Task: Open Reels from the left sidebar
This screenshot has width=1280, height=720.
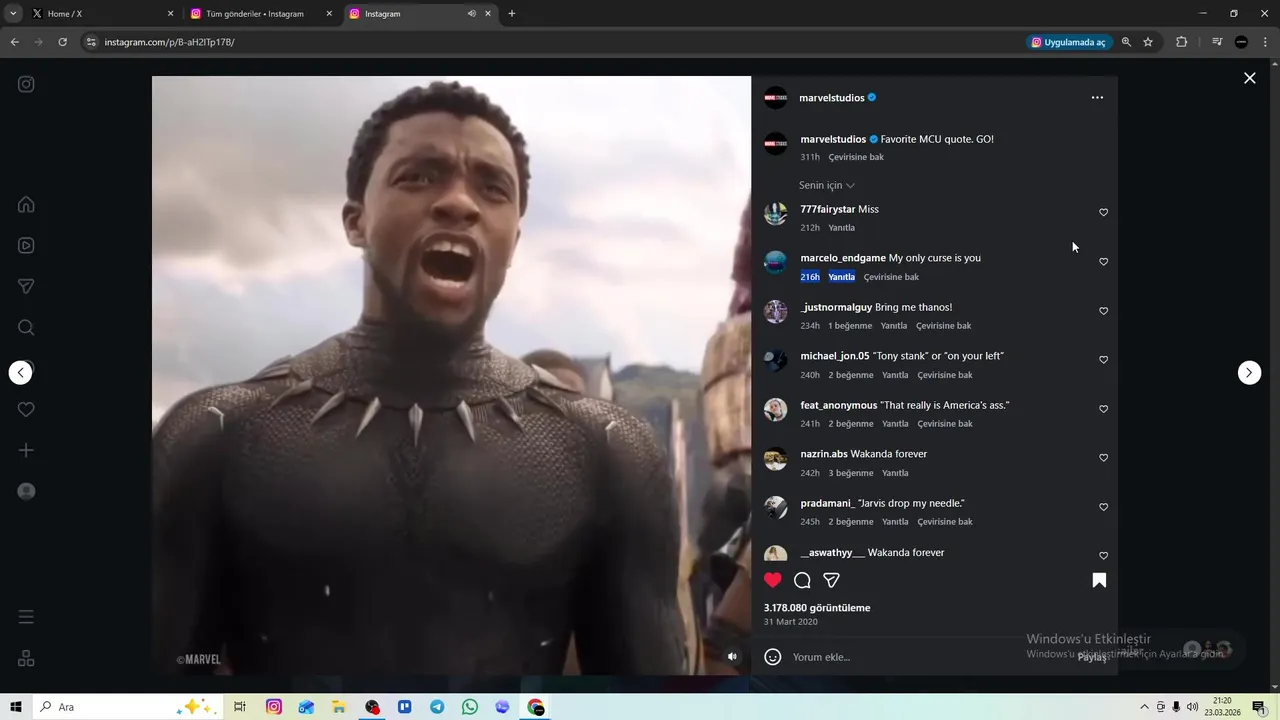Action: pos(26,245)
